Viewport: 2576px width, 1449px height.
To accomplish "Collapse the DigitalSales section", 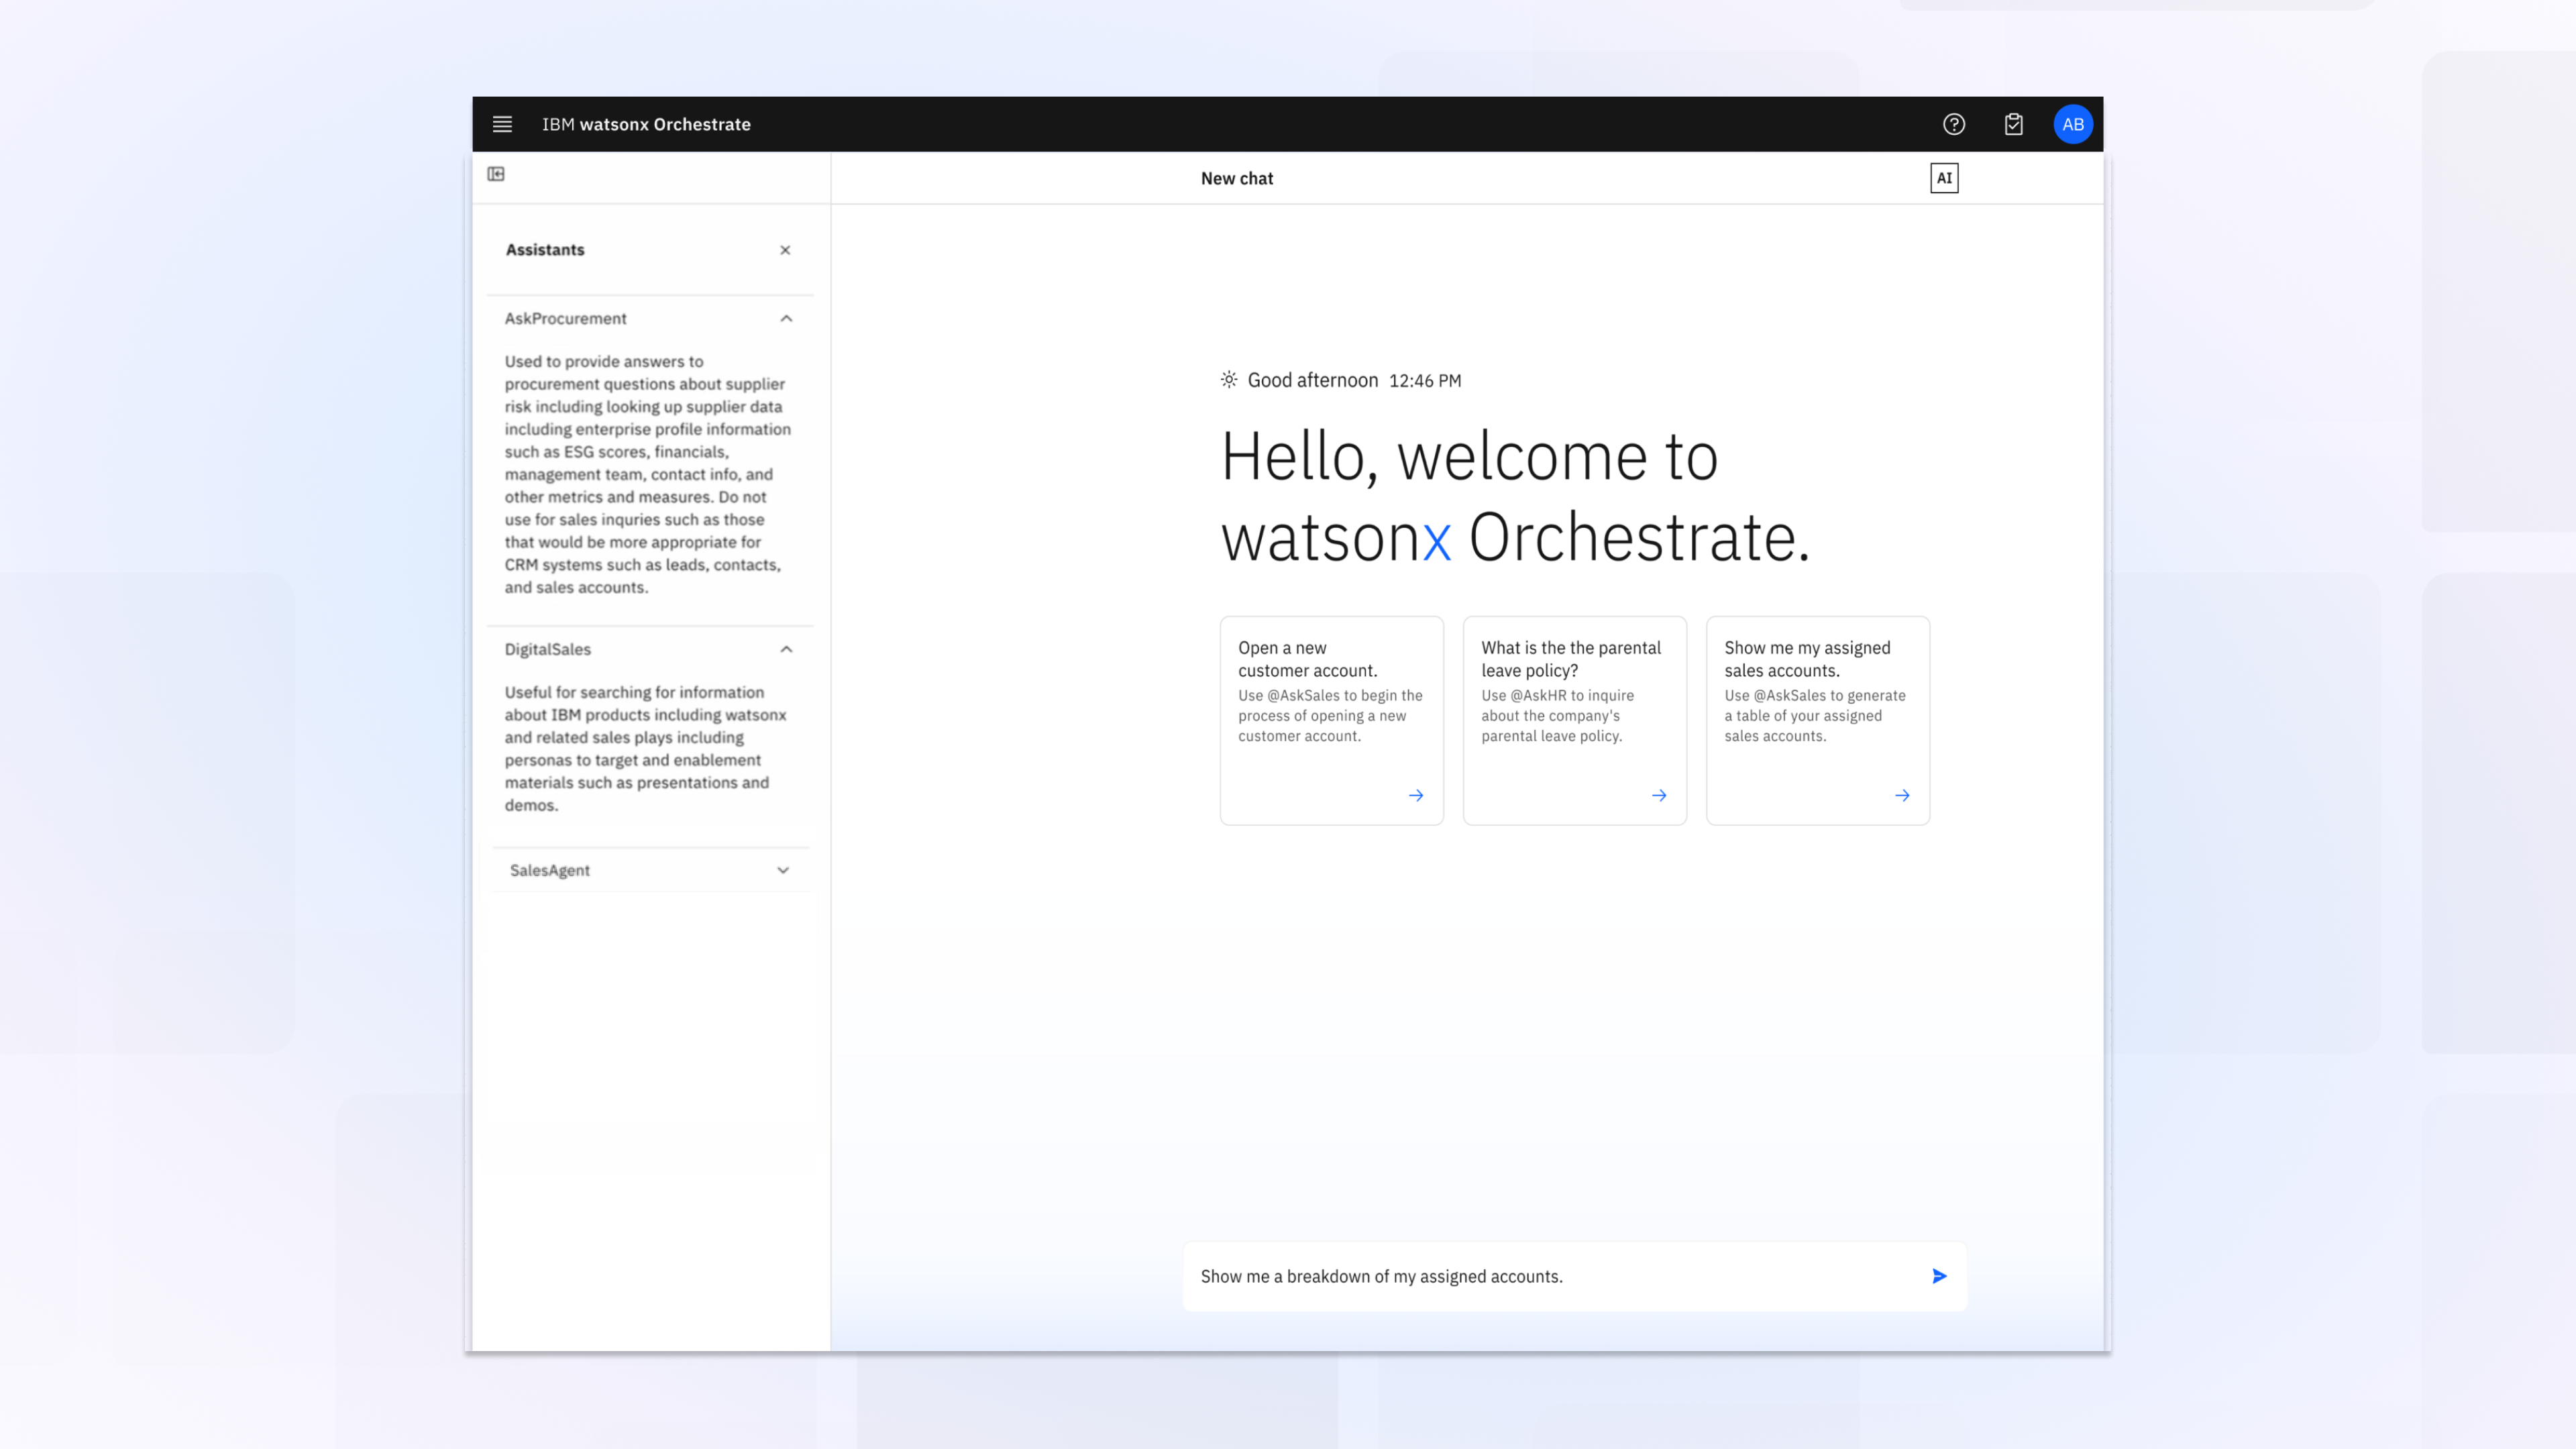I will click(x=786, y=649).
